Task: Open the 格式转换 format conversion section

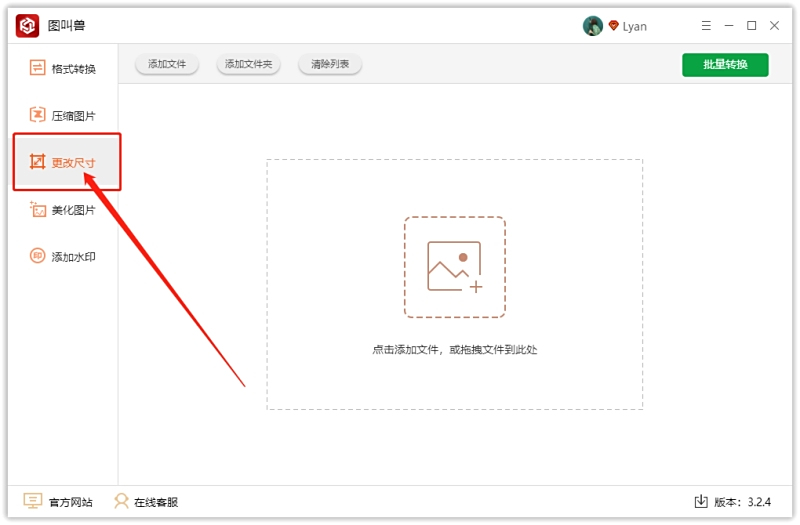Action: point(63,68)
